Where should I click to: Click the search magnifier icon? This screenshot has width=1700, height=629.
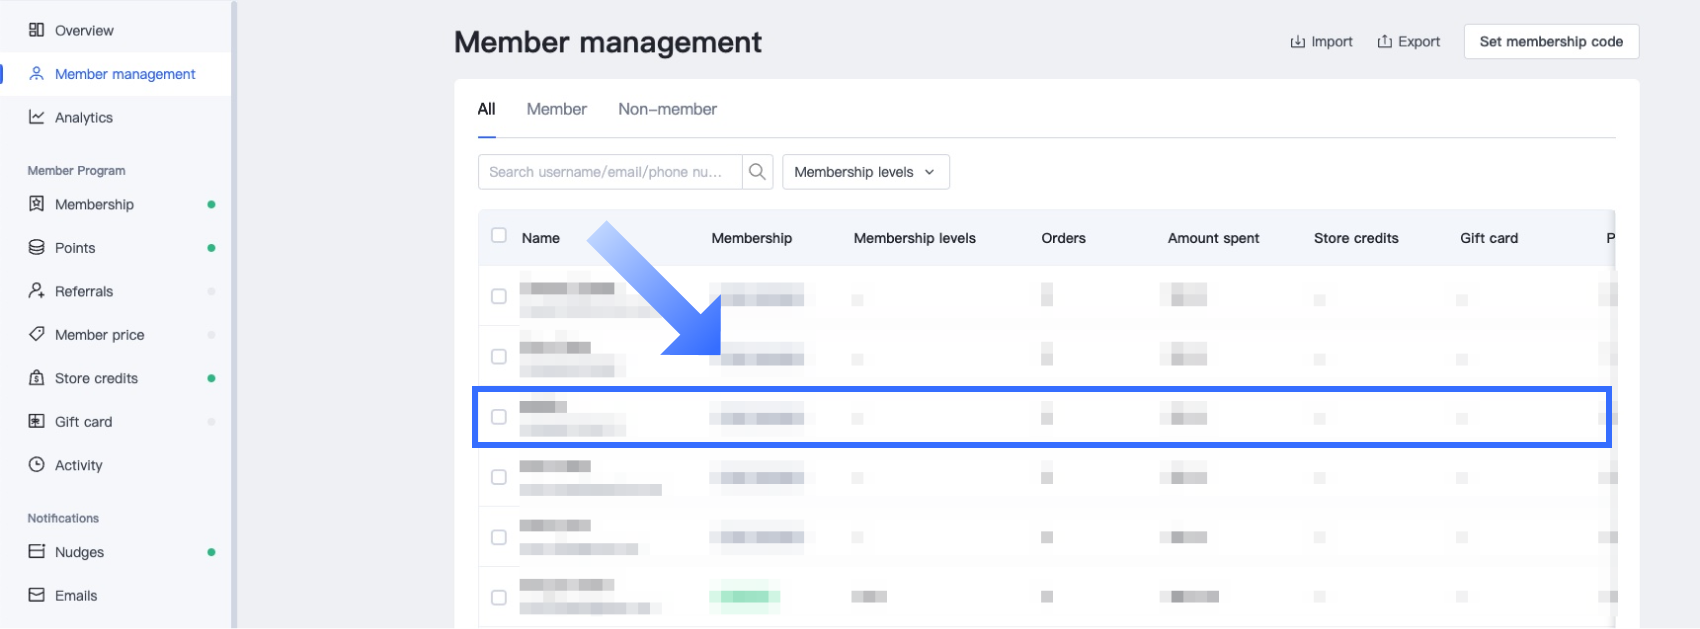coord(757,172)
